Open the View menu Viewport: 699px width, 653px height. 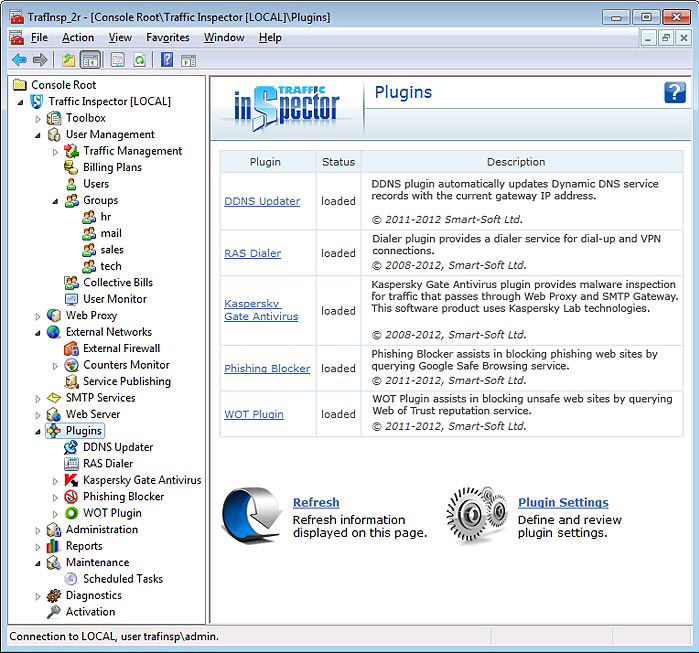pyautogui.click(x=120, y=37)
